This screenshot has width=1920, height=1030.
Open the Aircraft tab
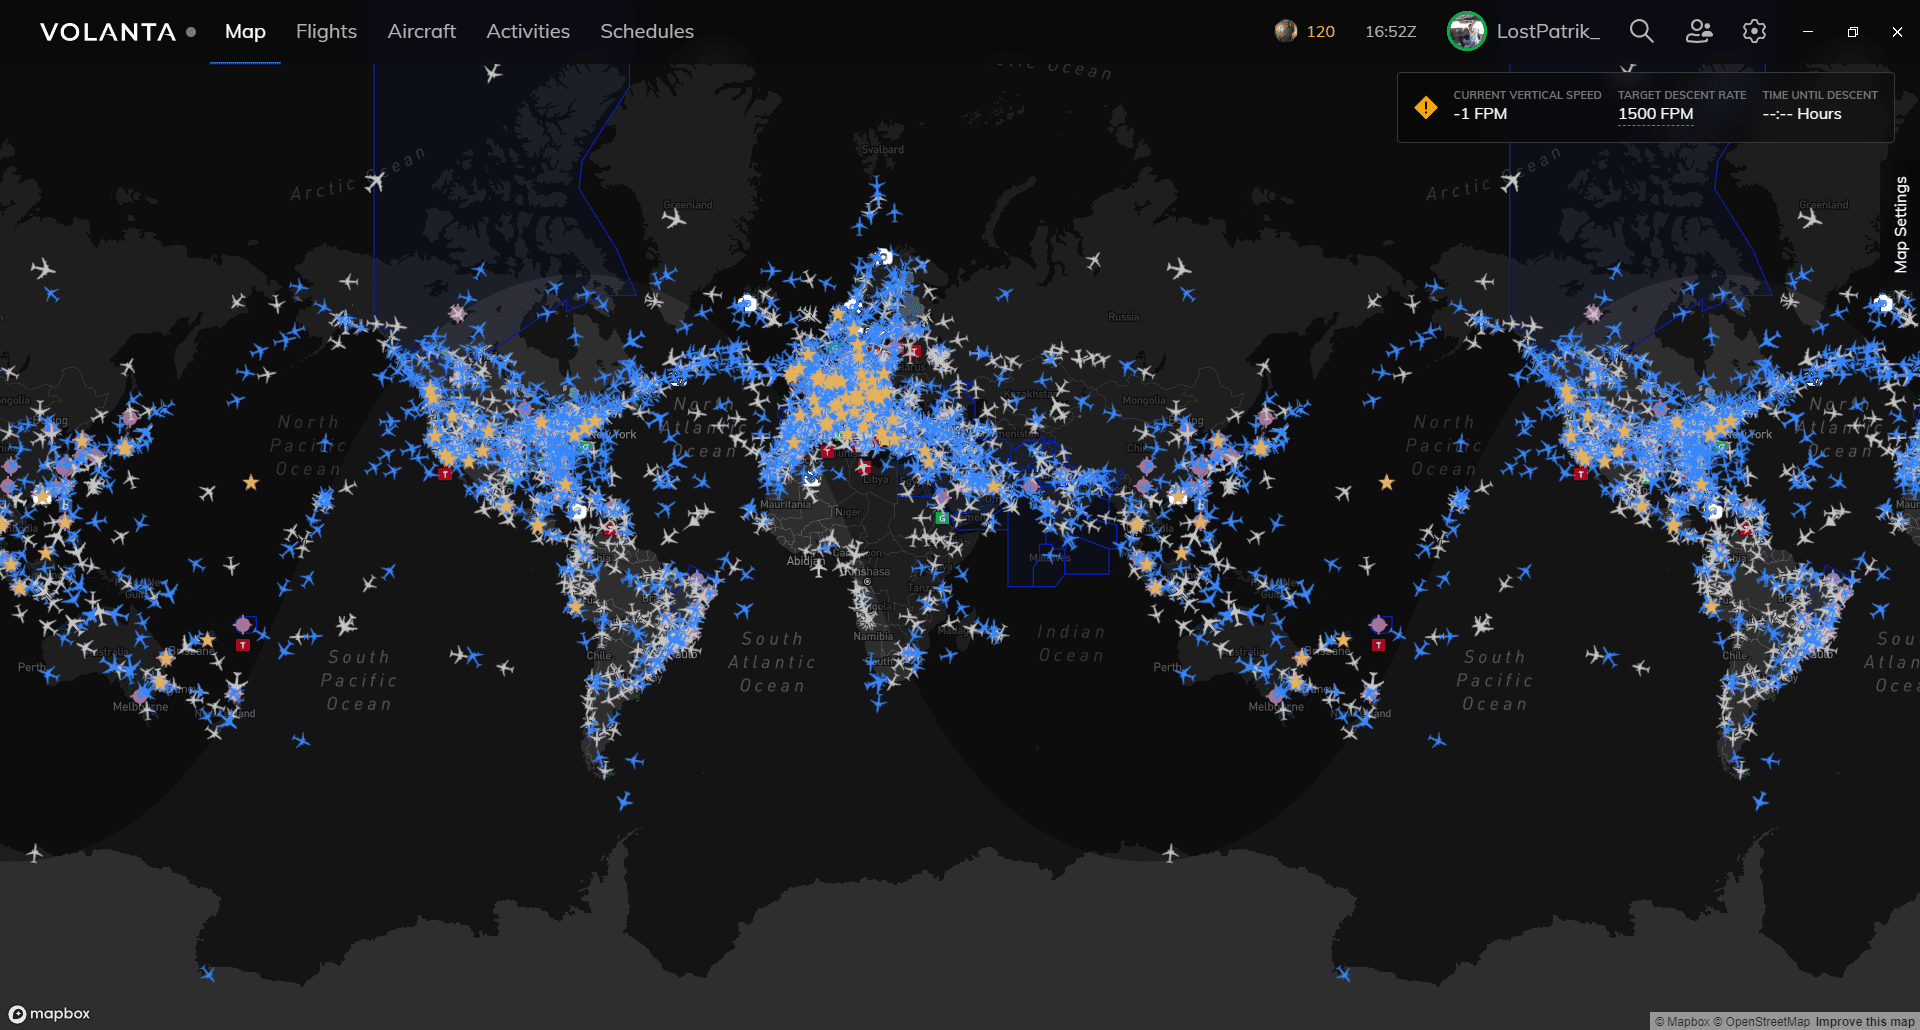point(421,31)
